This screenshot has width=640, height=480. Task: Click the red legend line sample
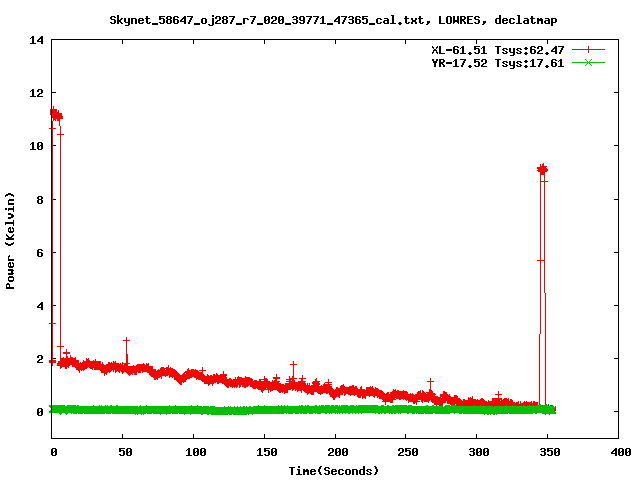pos(588,50)
